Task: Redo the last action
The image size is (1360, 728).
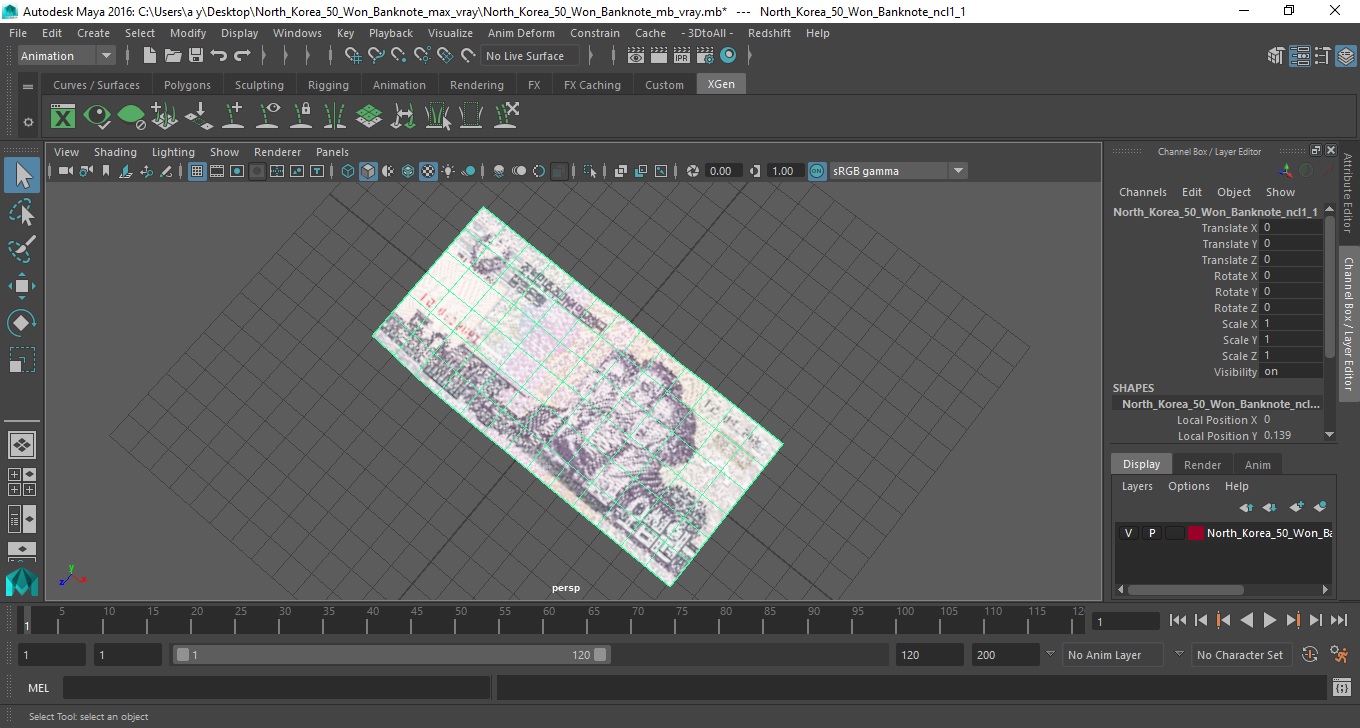Action: coord(242,56)
